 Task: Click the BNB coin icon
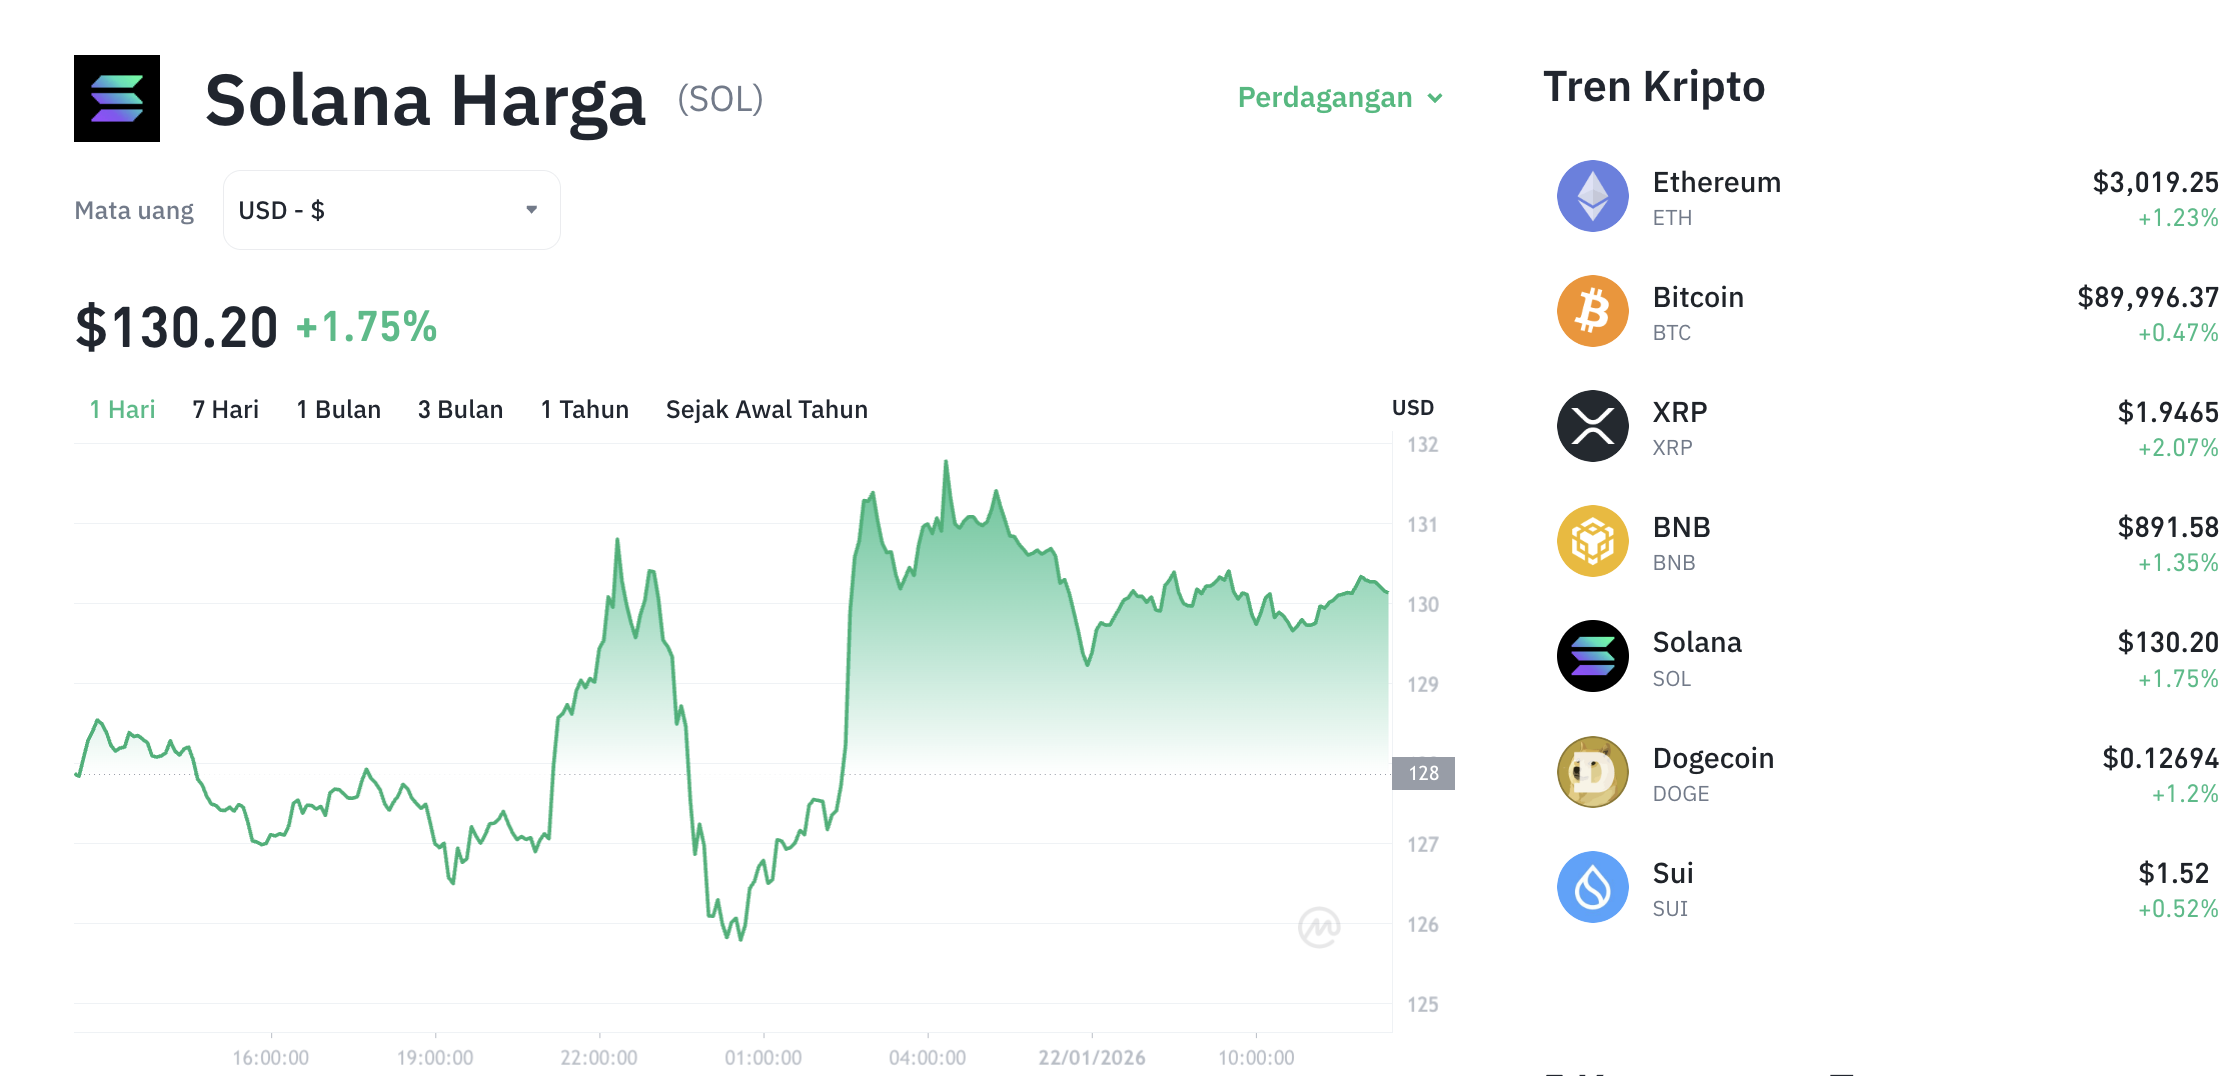(x=1593, y=541)
